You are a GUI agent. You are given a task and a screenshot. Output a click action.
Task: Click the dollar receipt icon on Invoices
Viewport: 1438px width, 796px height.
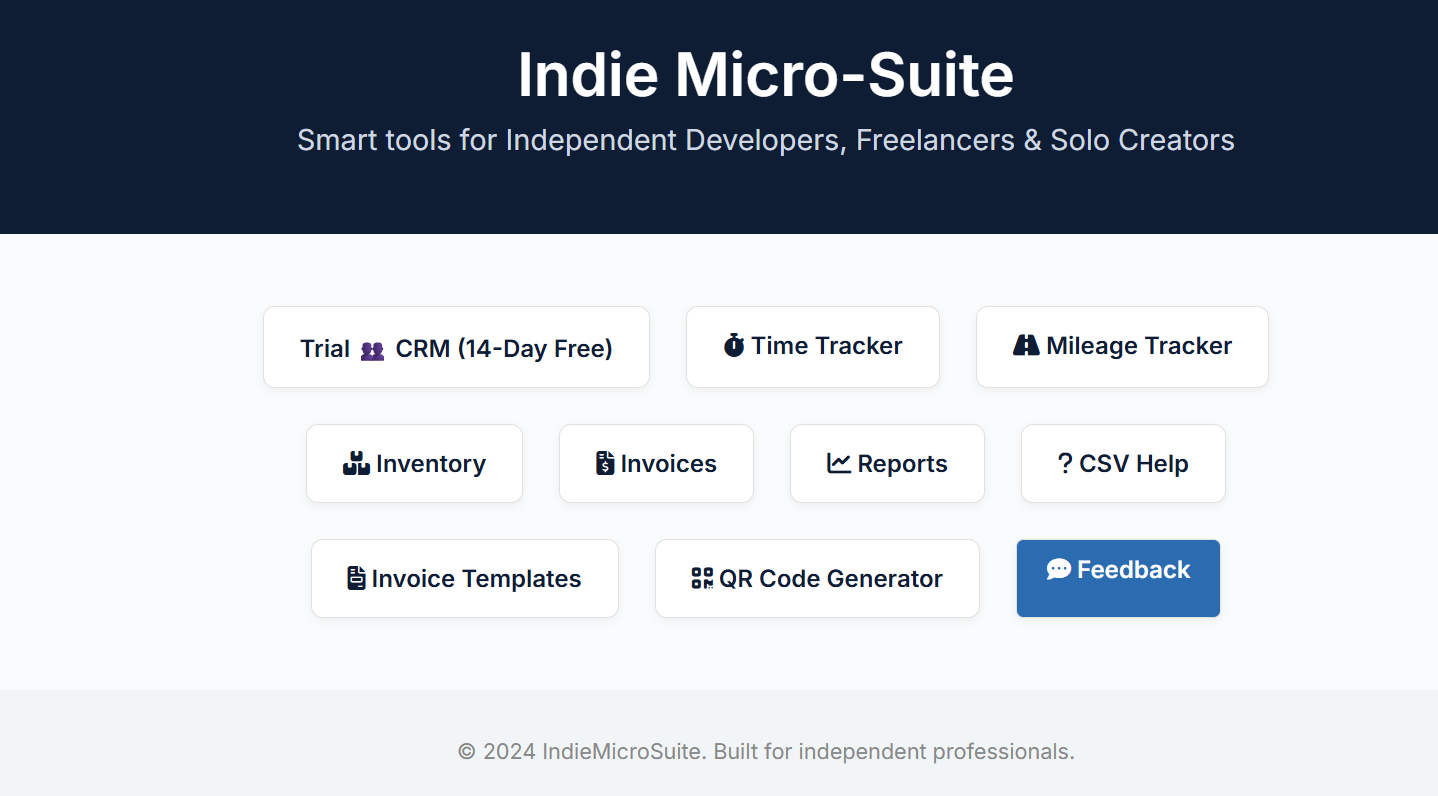coord(607,463)
